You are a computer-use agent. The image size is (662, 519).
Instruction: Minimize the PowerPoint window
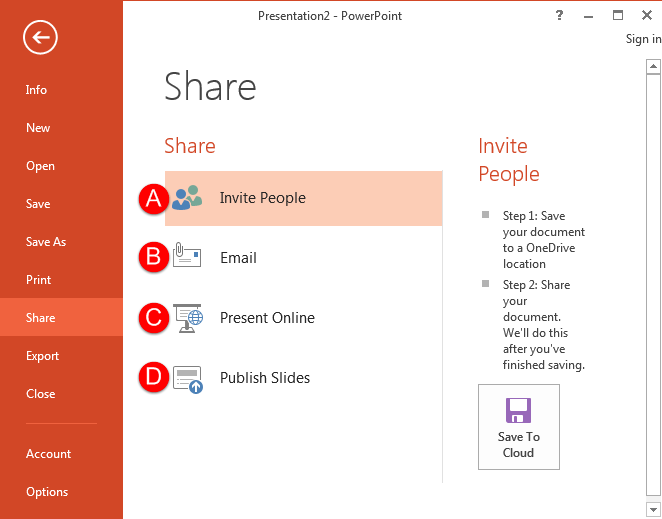point(589,16)
